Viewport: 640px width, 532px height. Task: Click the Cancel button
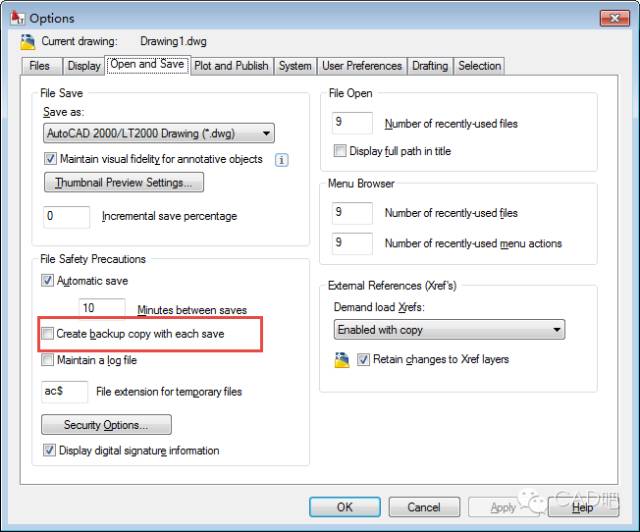pyautogui.click(x=423, y=507)
